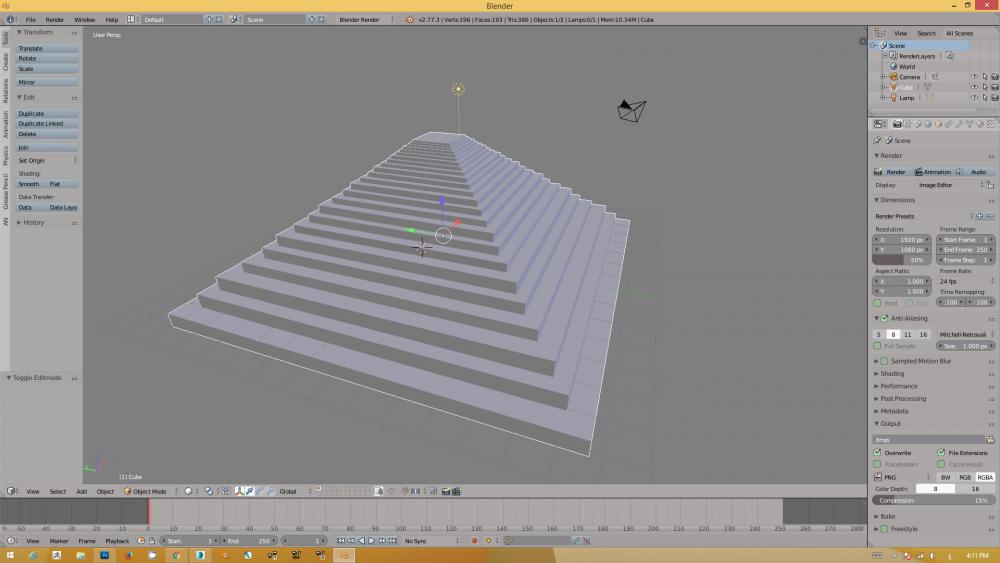Screen dimensions: 1000x563
Task: Click the pivot point icon in viewport header
Action: pyautogui.click(x=209, y=491)
